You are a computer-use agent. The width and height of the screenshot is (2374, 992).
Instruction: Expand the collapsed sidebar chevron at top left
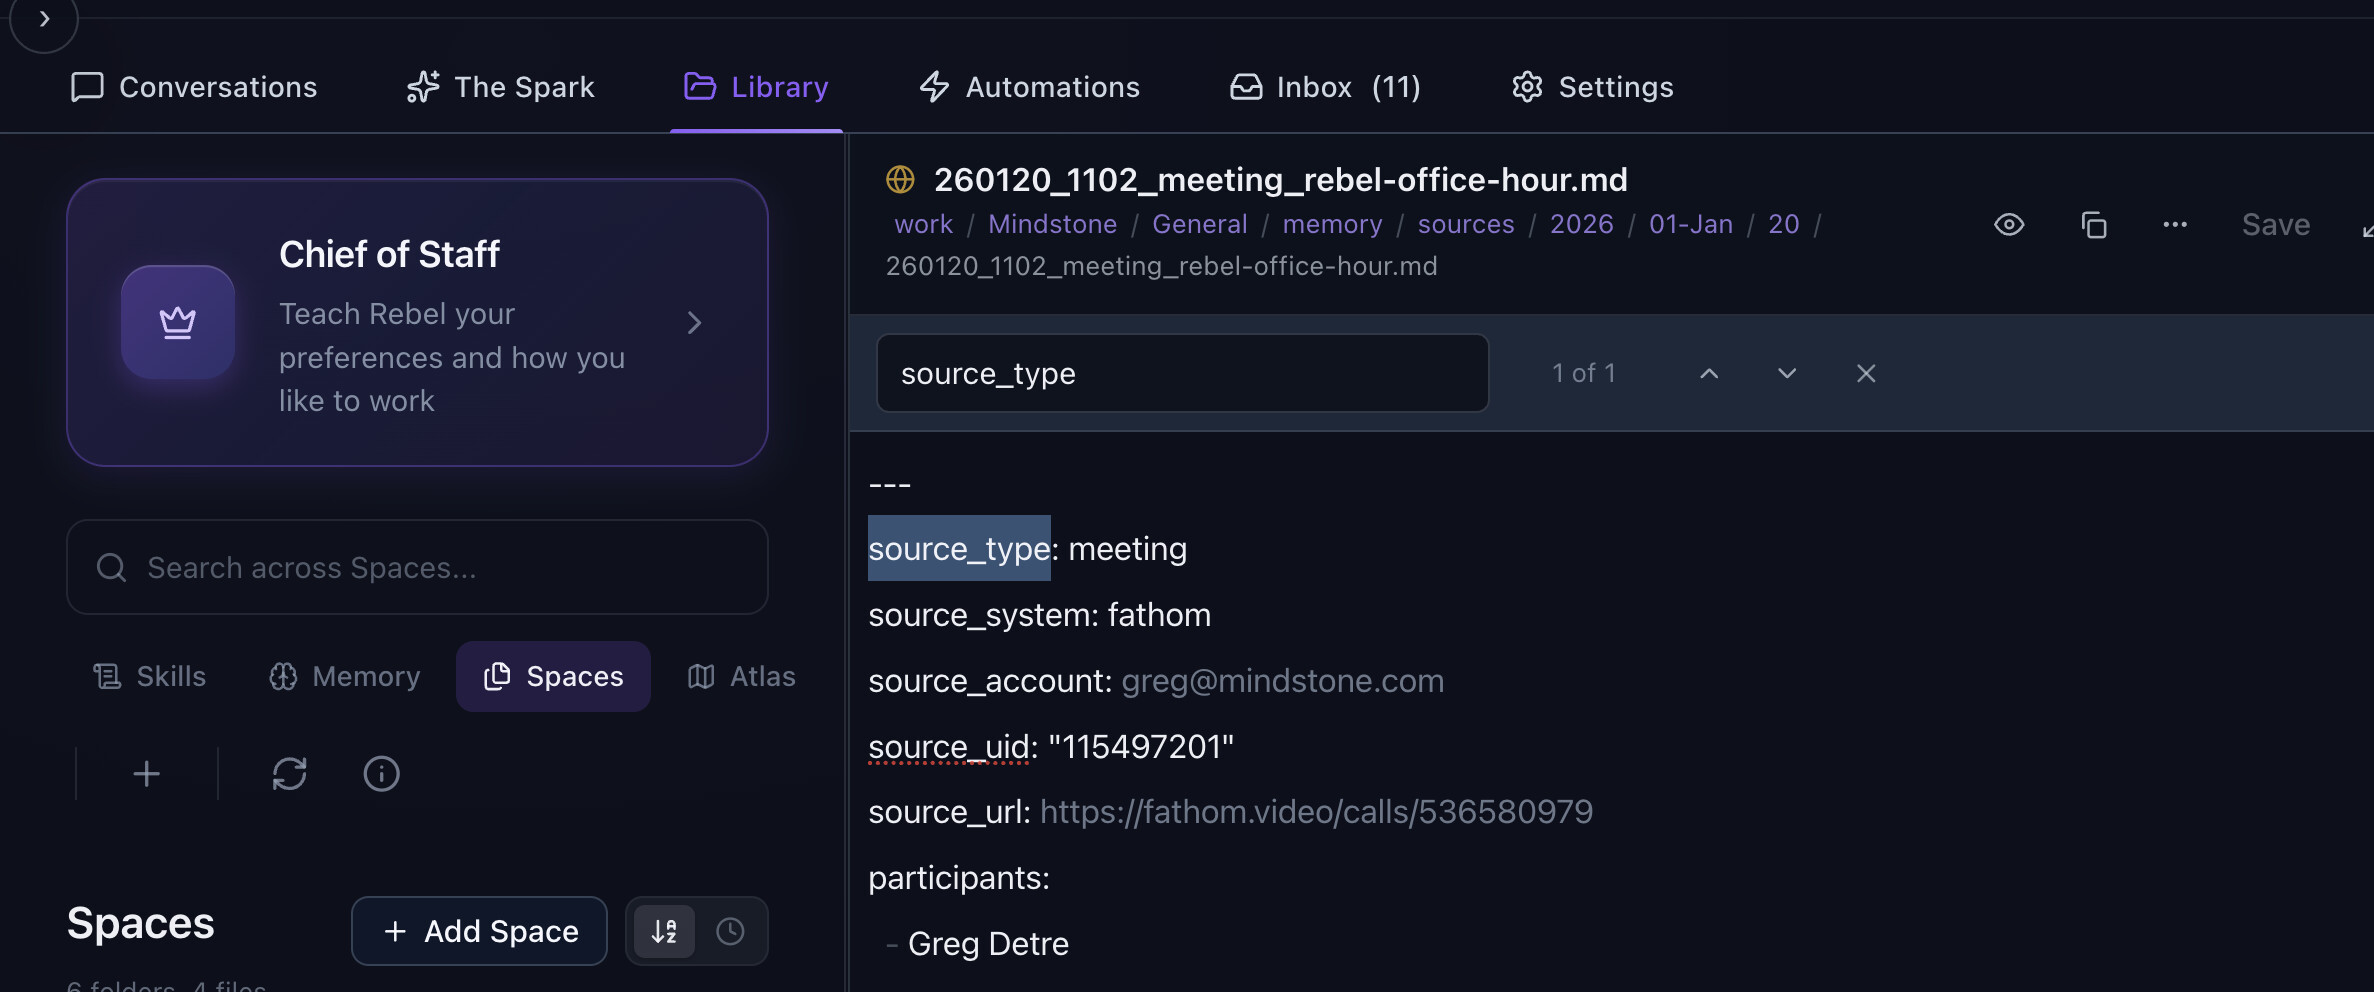tap(43, 19)
